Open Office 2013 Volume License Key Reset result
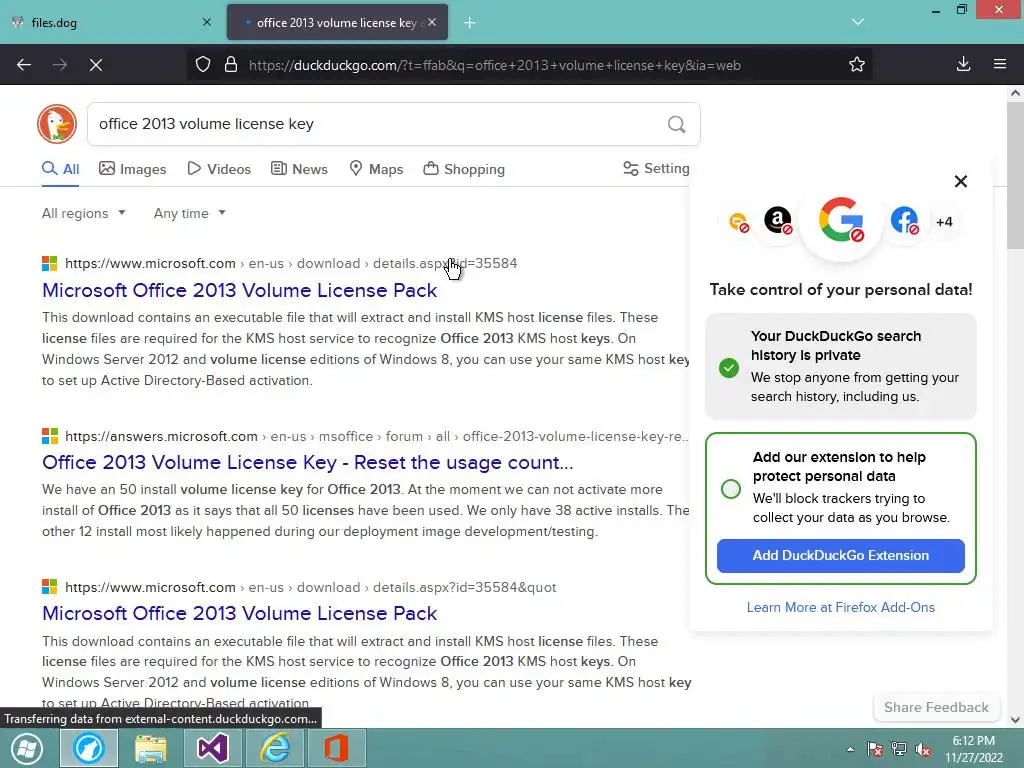Image resolution: width=1024 pixels, height=768 pixels. [308, 462]
